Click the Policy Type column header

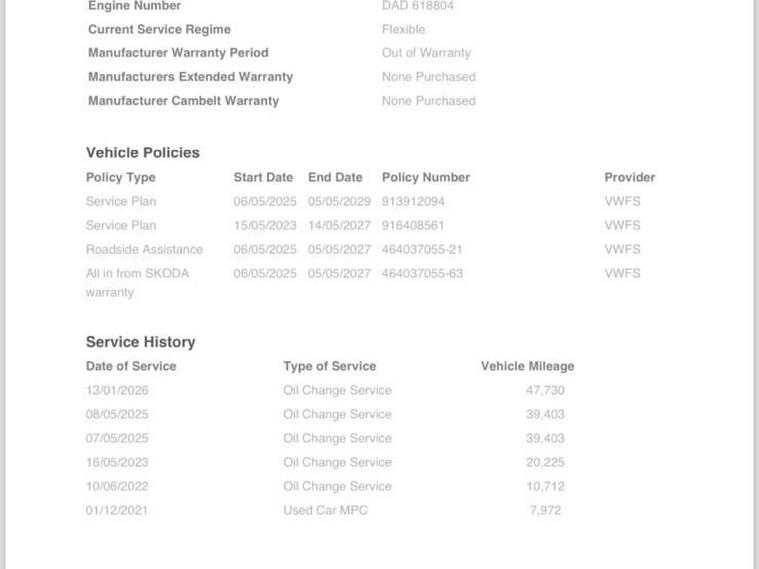(121, 177)
